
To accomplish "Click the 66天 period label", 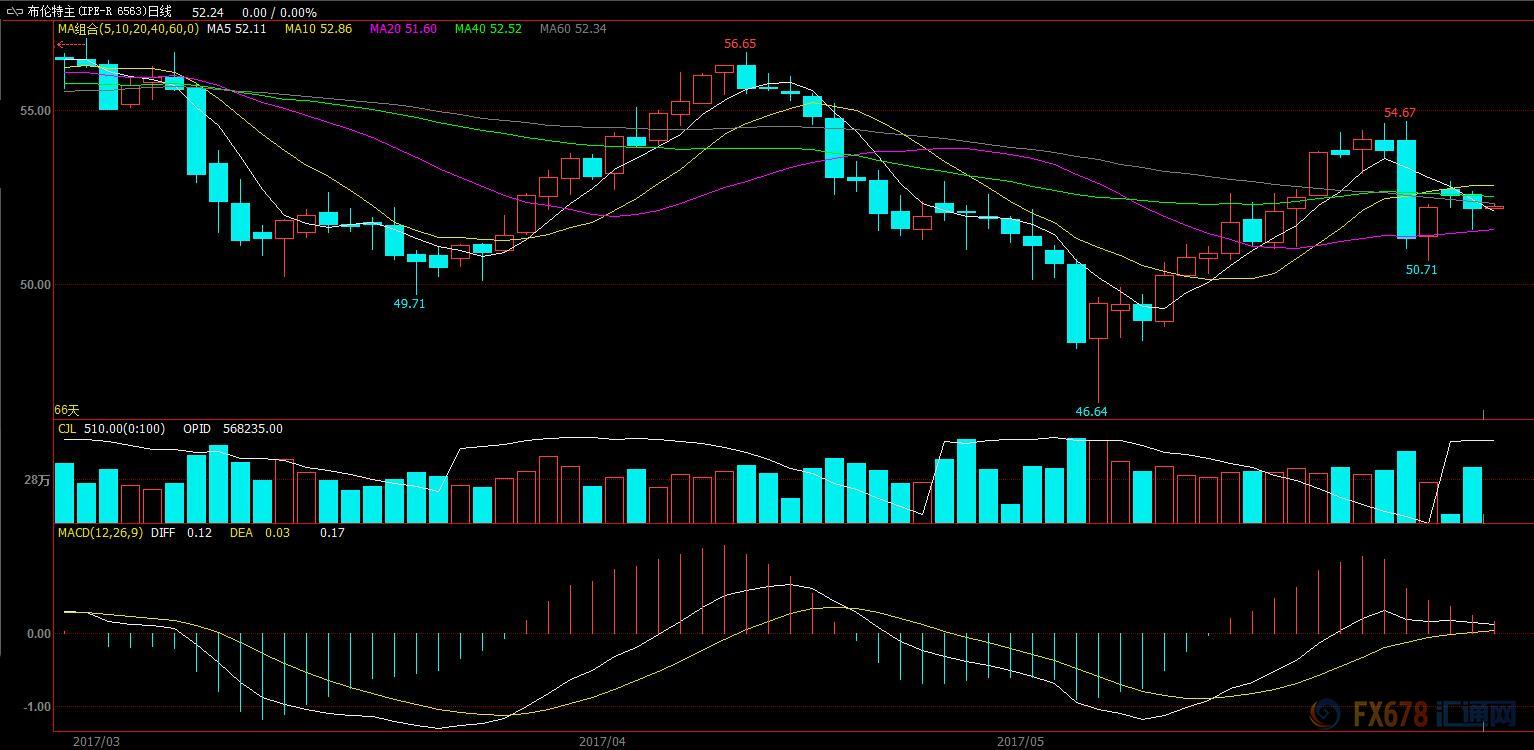I will click(66, 410).
